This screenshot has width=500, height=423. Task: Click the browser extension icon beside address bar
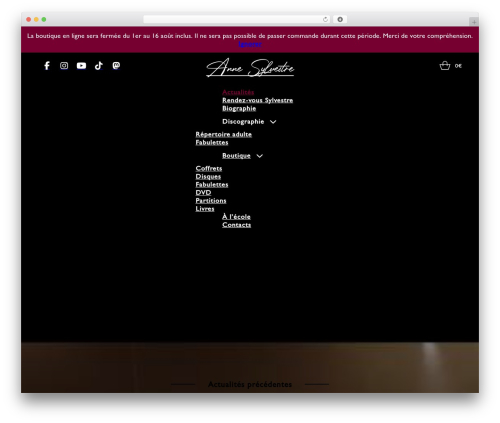click(340, 19)
